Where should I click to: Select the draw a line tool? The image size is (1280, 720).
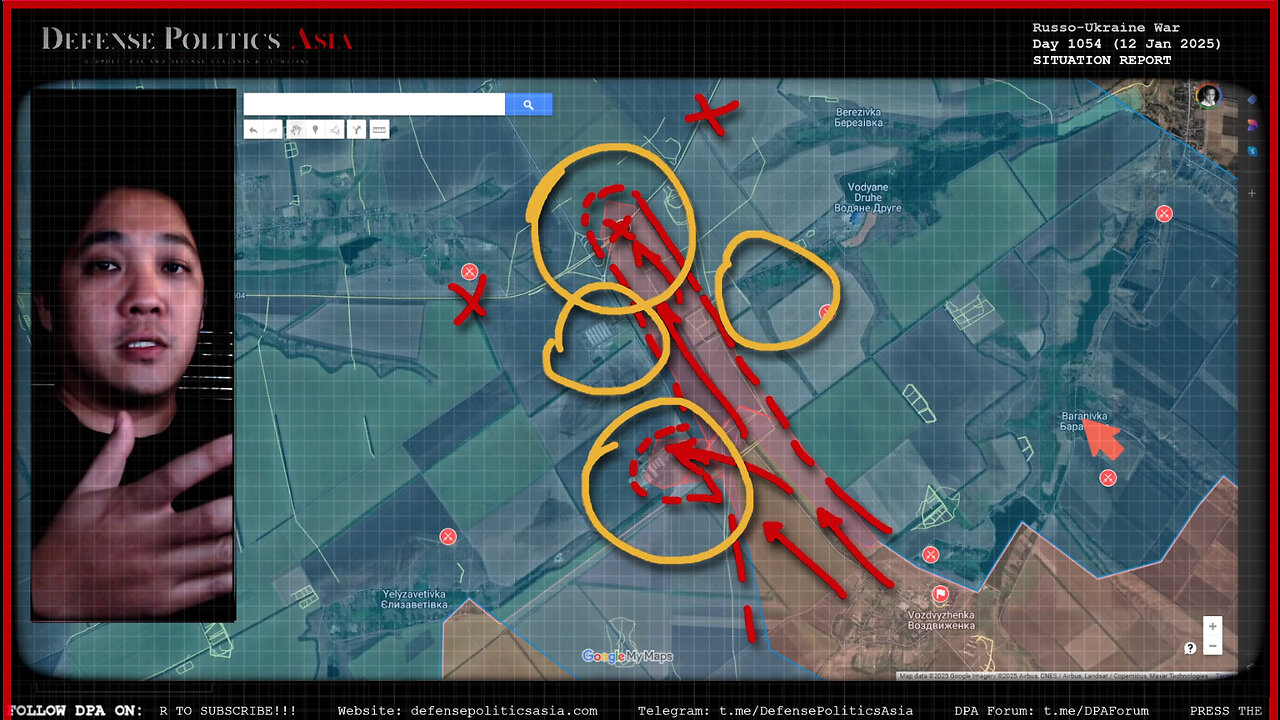point(335,130)
